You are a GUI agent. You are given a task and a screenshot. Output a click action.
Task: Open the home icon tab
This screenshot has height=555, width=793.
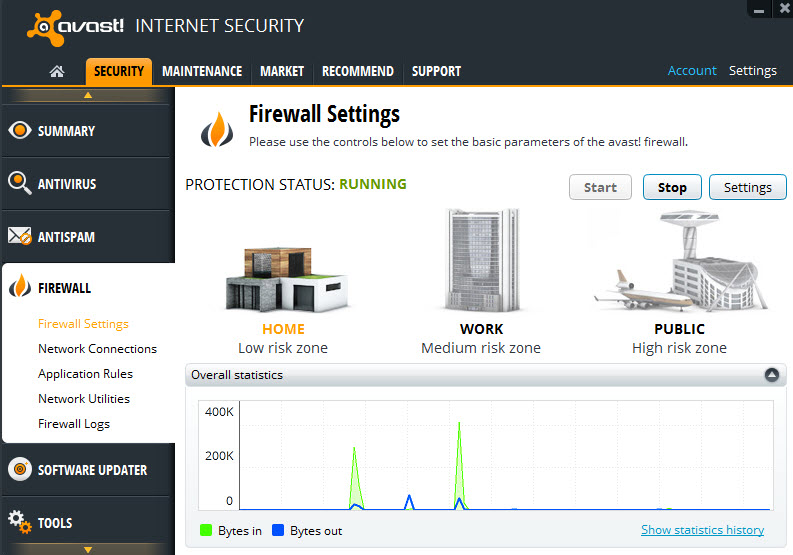57,71
